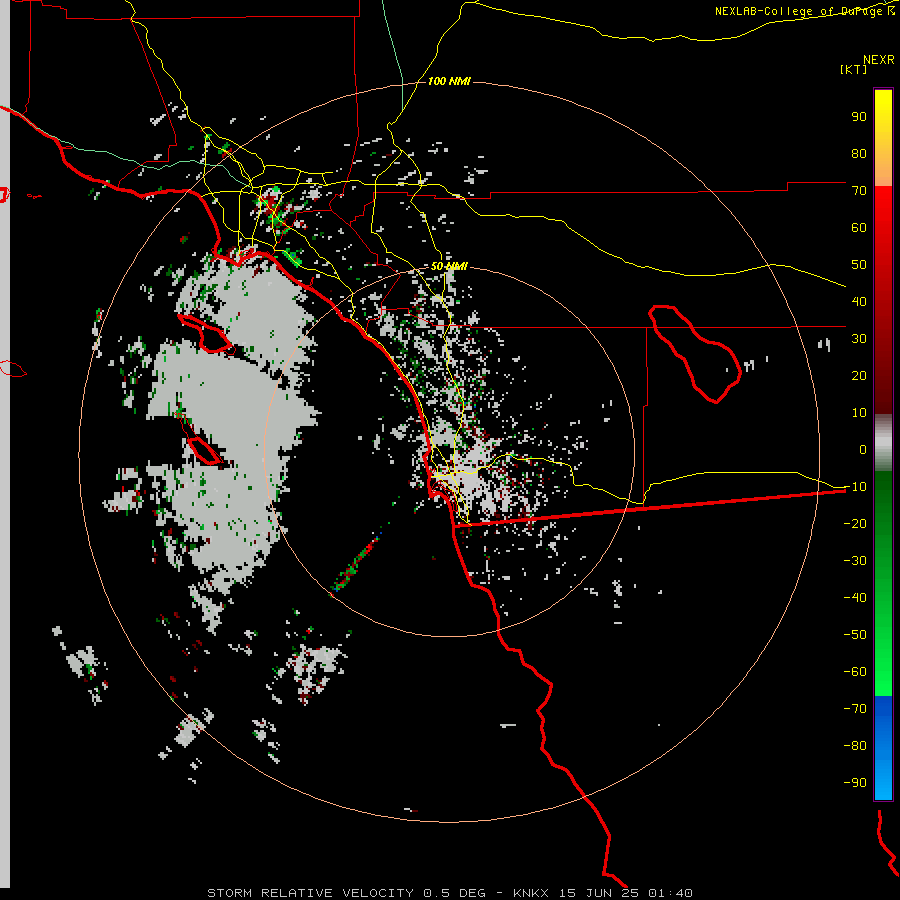Click the 60 value on velocity scale

pyautogui.click(x=859, y=228)
